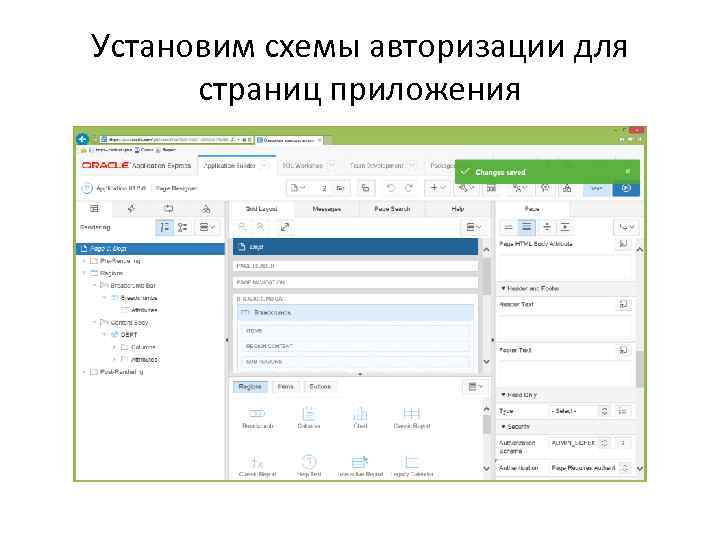Image resolution: width=720 pixels, height=540 pixels.
Task: Expand the Post-Rendering tree node
Action: pos(84,372)
